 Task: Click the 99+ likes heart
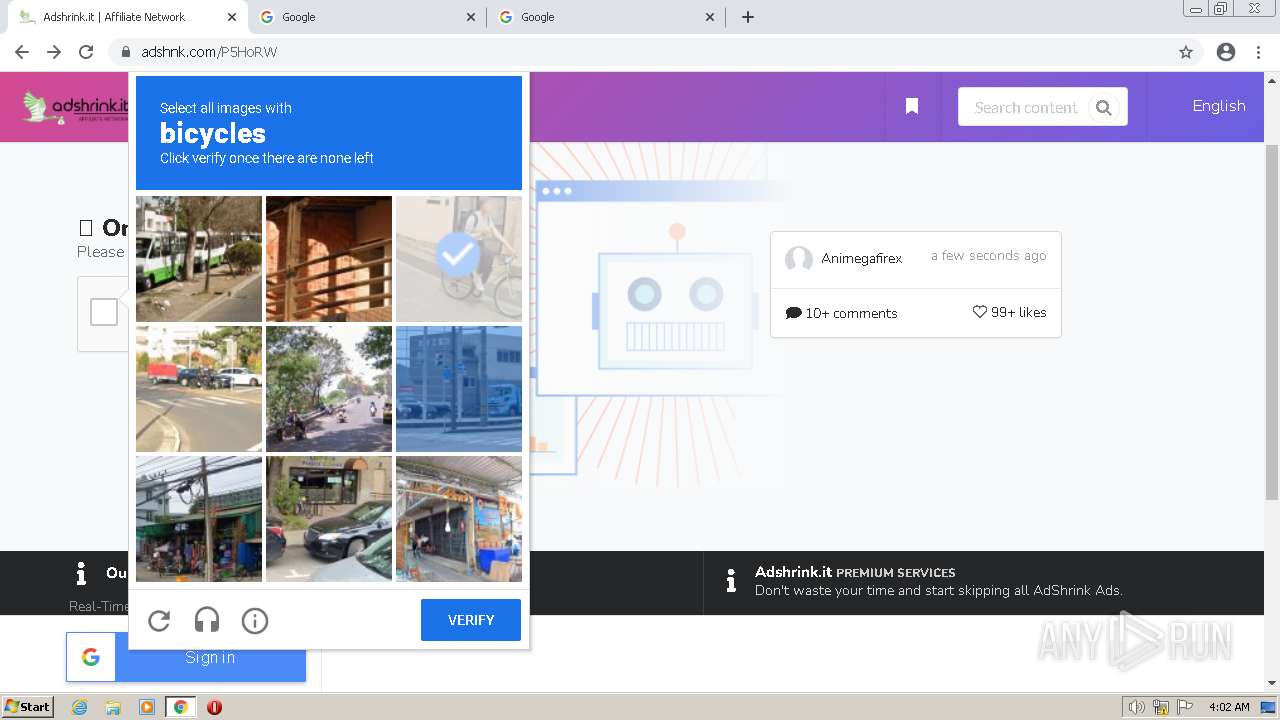click(980, 312)
